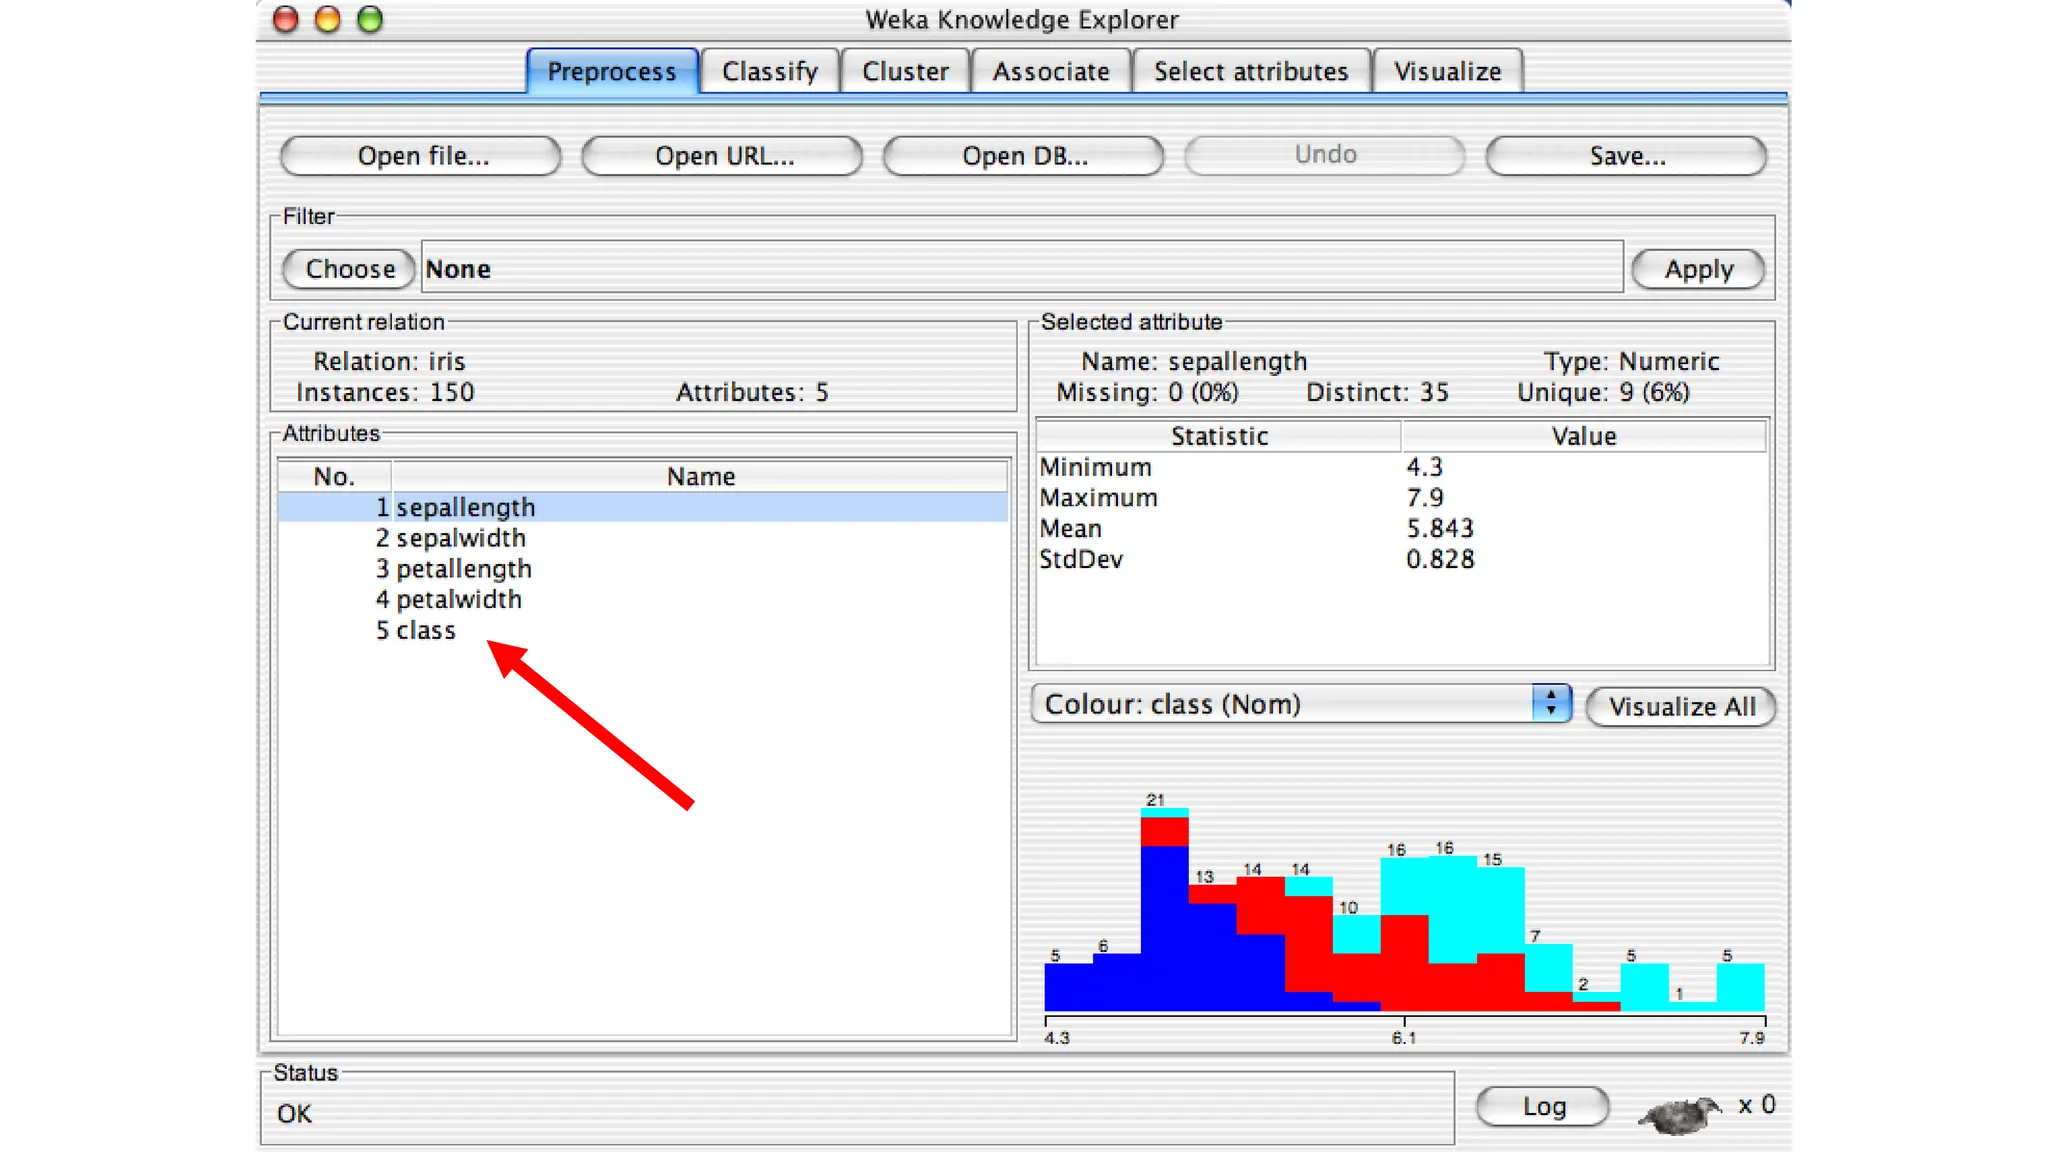The width and height of the screenshot is (2048, 1152).
Task: Switch to the Classify tab
Action: [x=769, y=72]
